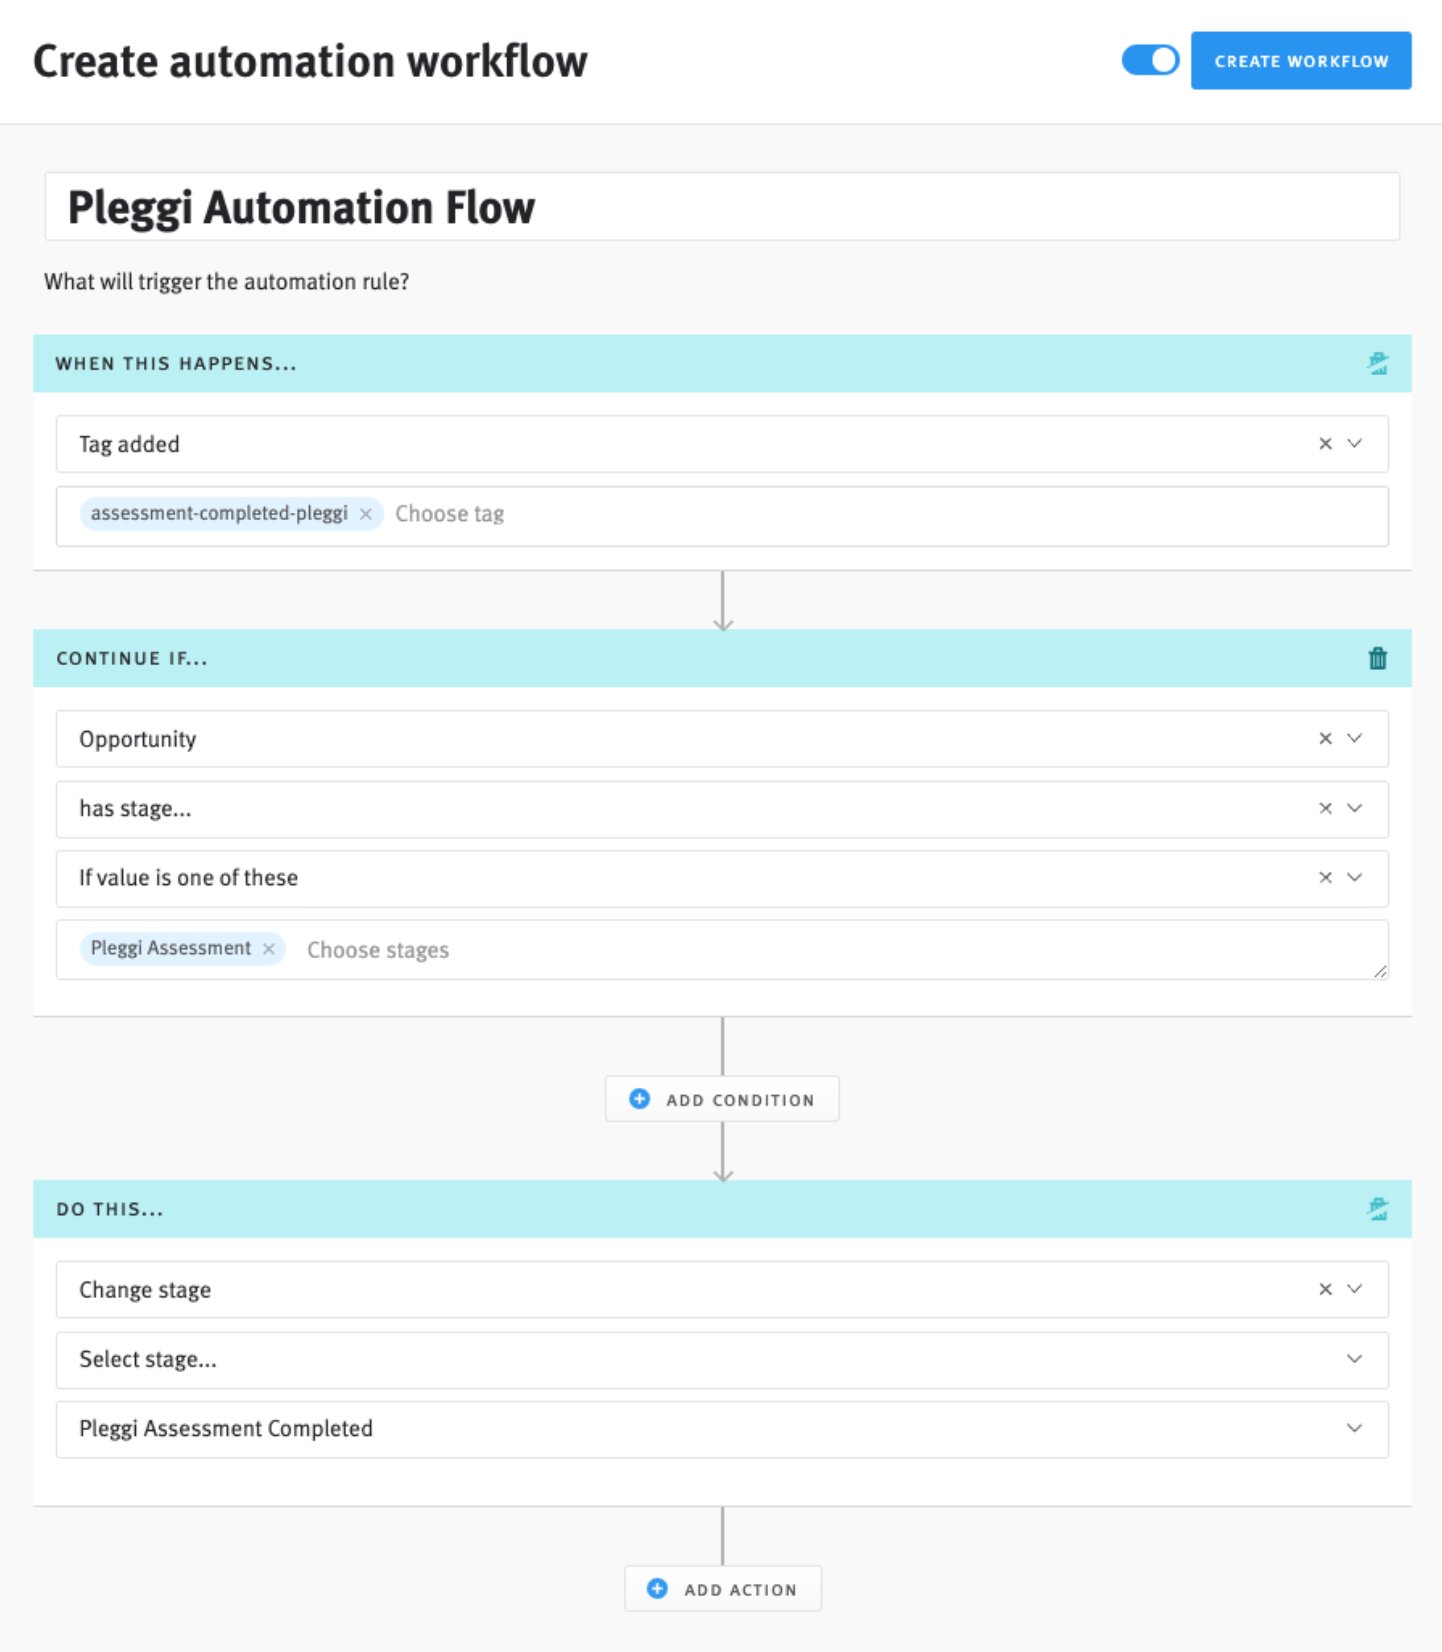Clear the Tag added trigger selection

tap(1325, 444)
